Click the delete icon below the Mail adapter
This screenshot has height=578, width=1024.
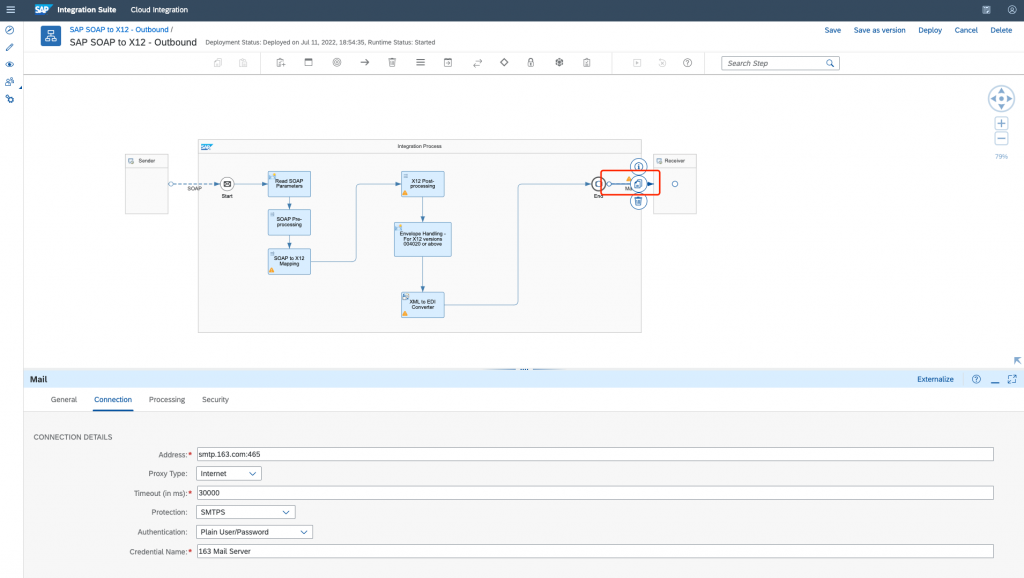coord(639,201)
